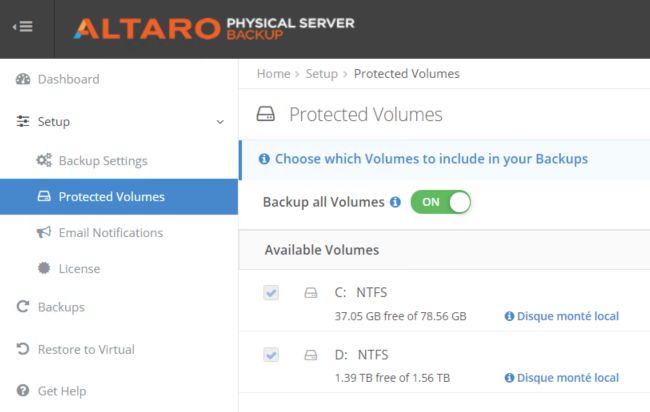Turn off the Backup all Volumes switch
650x412 pixels.
tap(440, 202)
